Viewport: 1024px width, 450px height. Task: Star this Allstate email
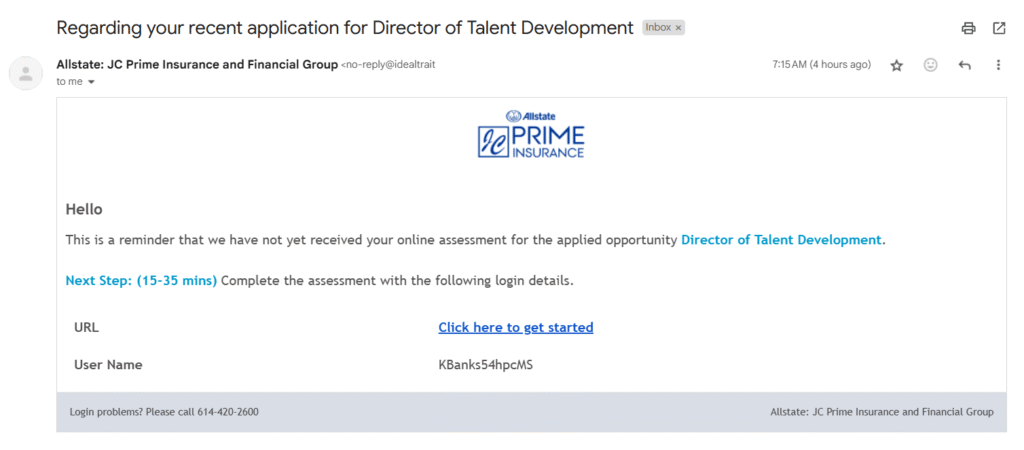(897, 65)
